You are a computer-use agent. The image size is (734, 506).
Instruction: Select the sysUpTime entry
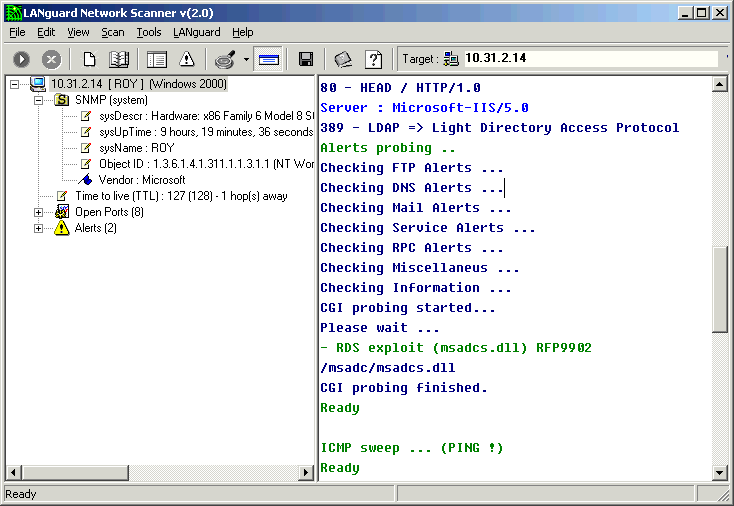click(x=206, y=132)
